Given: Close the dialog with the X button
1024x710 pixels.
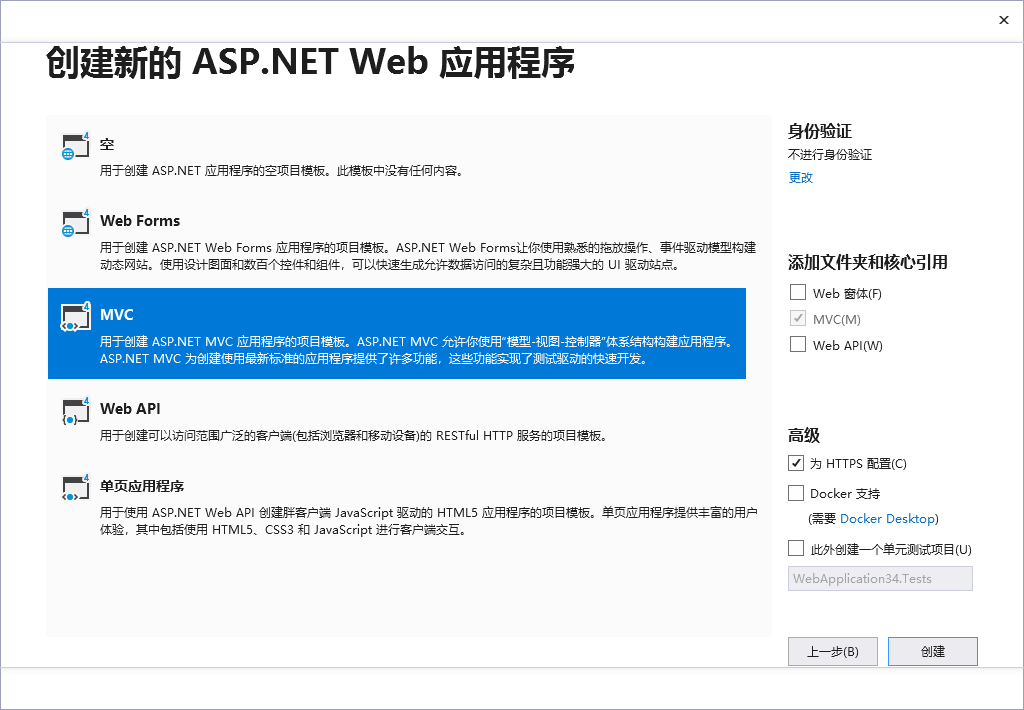Looking at the screenshot, I should tap(1004, 20).
